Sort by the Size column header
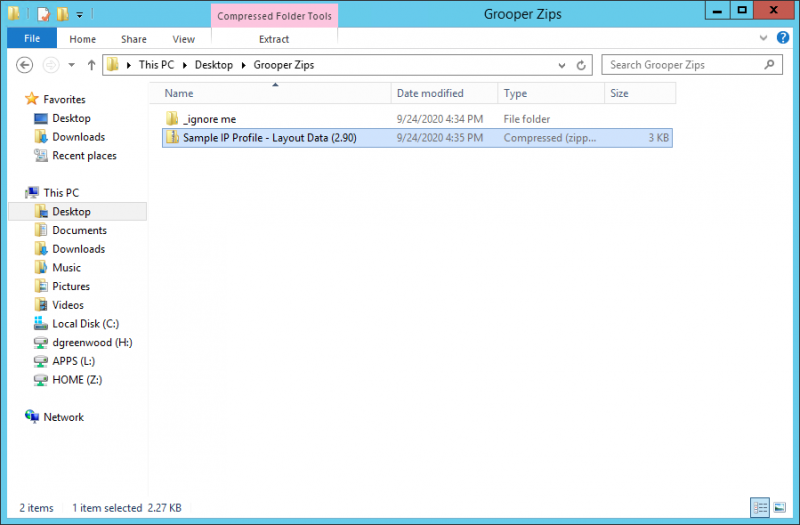This screenshot has width=800, height=525. [640, 93]
